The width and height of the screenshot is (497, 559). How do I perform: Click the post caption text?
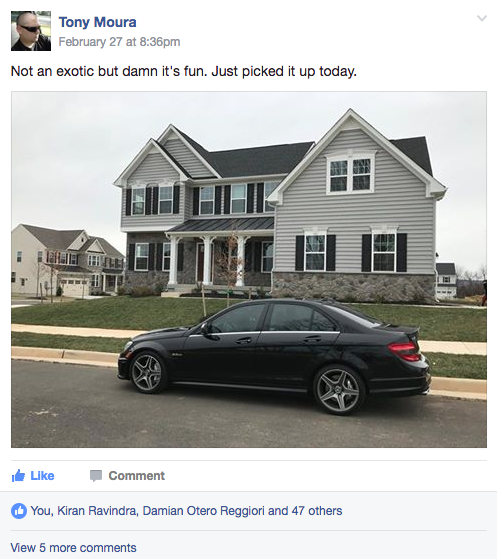tap(184, 71)
